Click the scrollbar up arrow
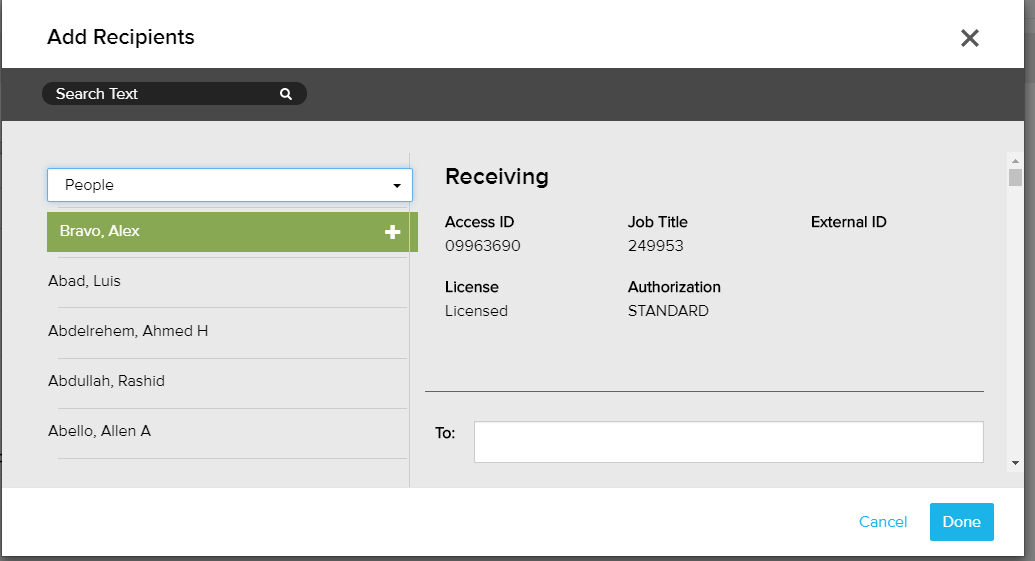The height and width of the screenshot is (561, 1035). click(1015, 161)
